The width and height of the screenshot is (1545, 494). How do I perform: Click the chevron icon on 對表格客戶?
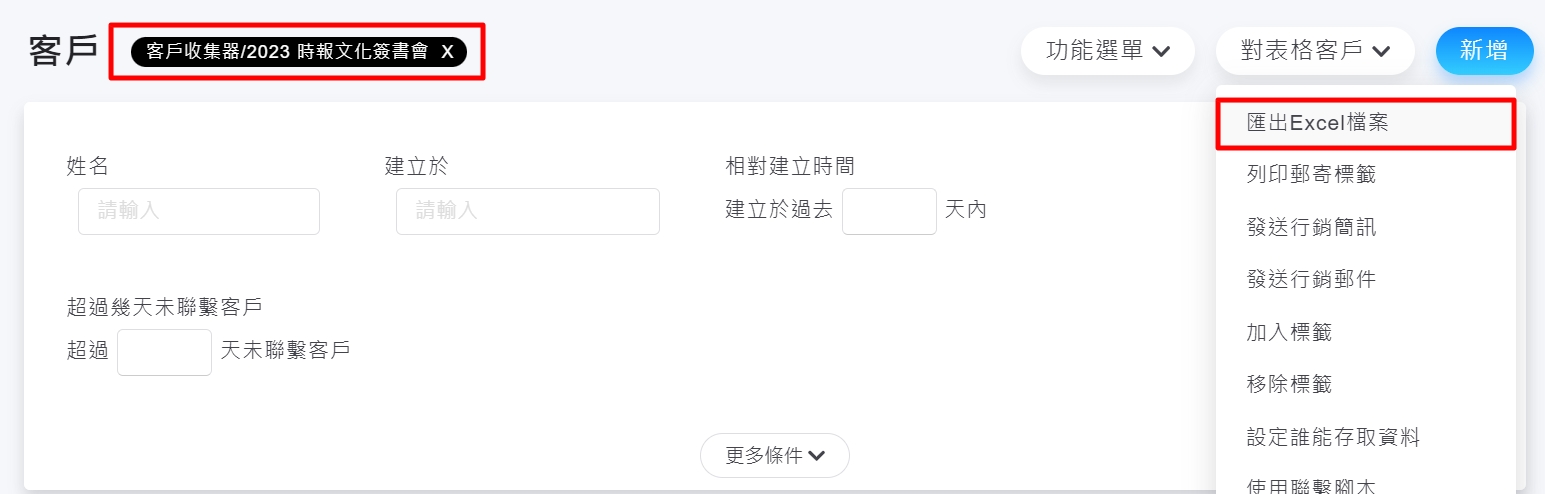1381,52
